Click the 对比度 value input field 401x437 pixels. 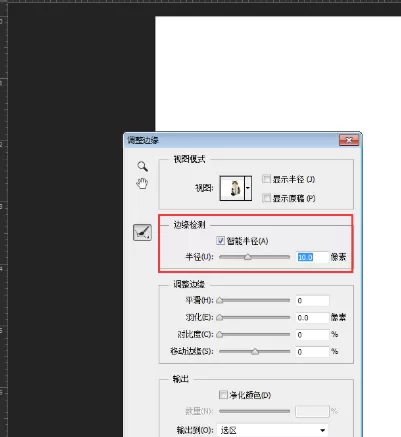(312, 335)
